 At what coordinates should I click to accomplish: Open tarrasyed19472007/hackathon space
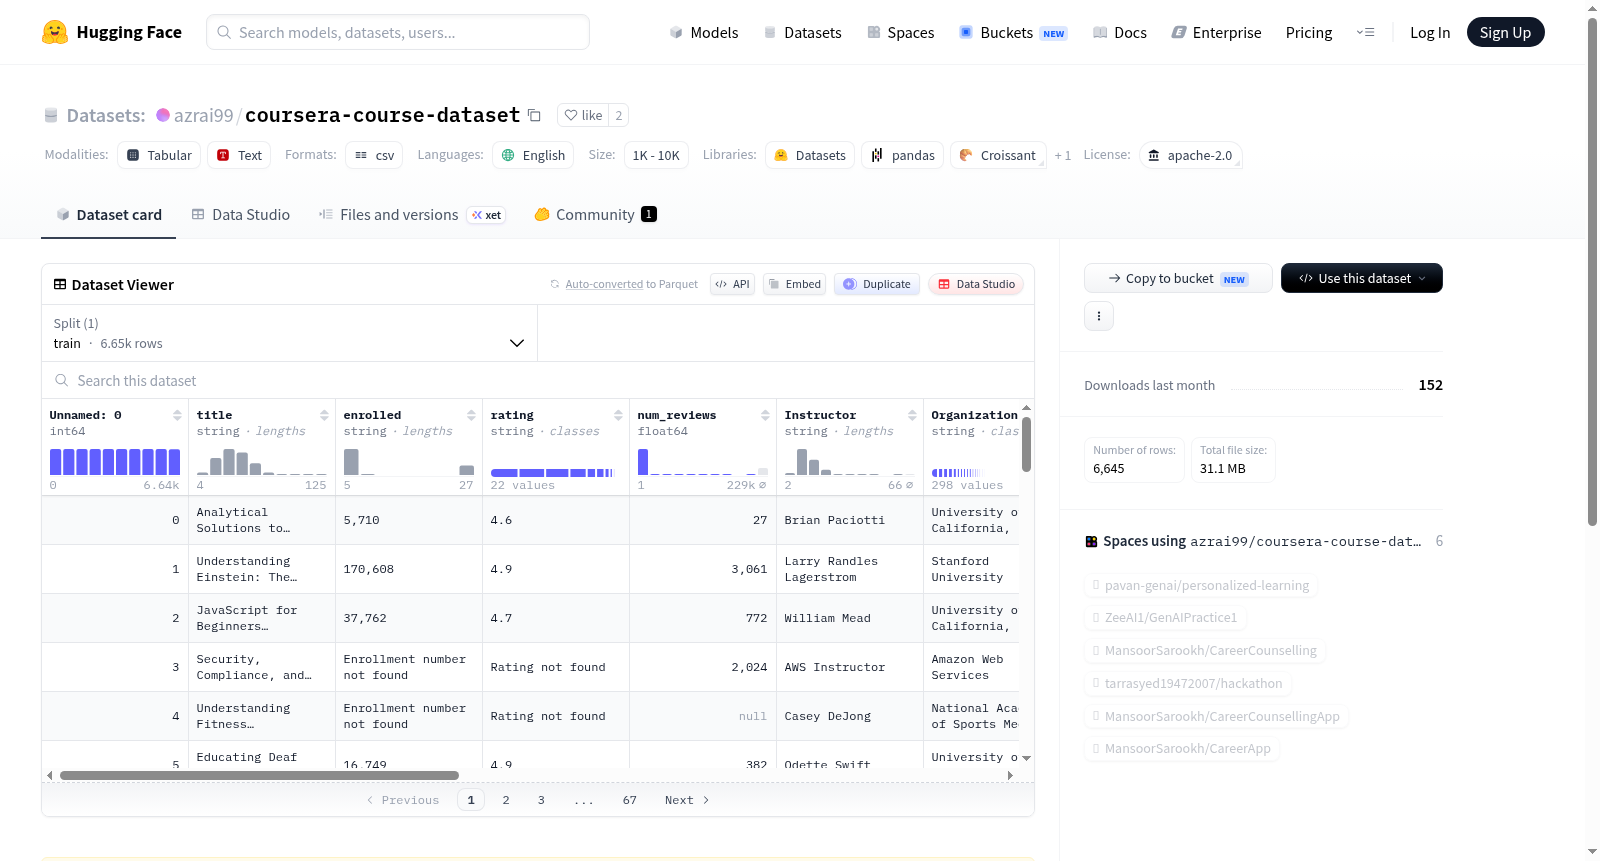[x=1187, y=683]
